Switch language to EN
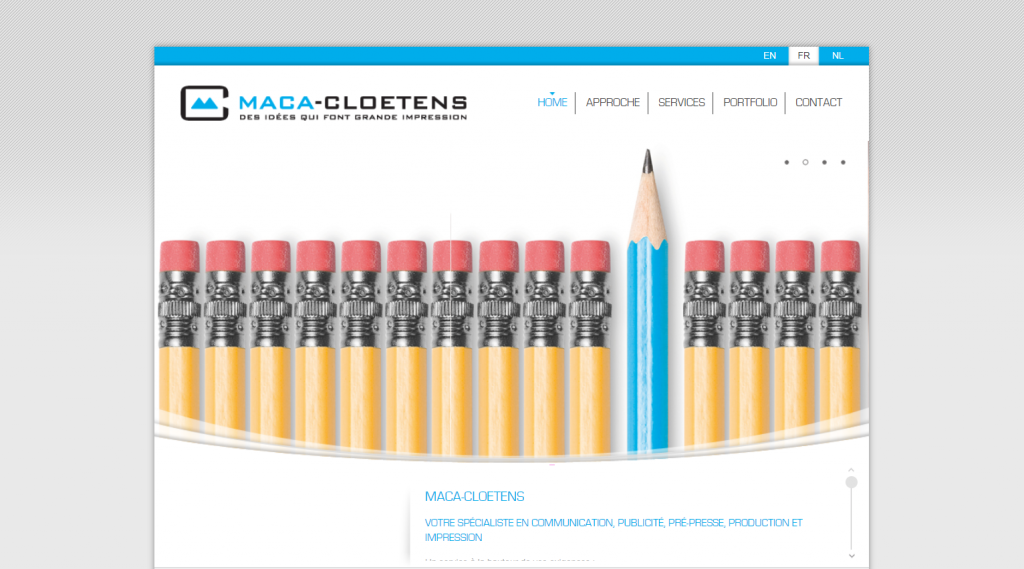1024x569 pixels. click(769, 56)
